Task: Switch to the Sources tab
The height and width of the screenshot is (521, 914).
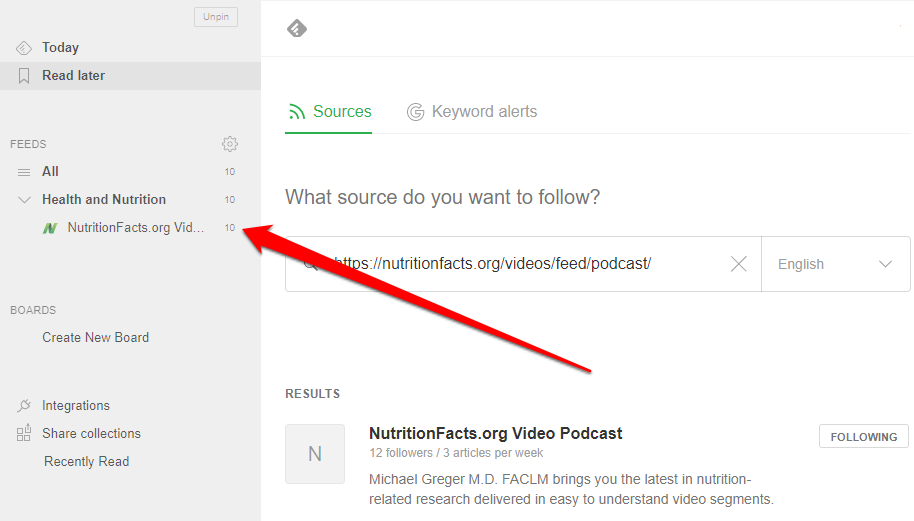Action: click(x=329, y=112)
